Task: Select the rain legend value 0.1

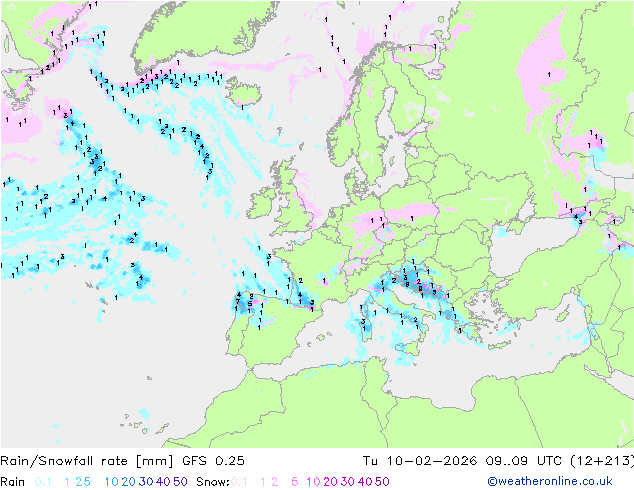Action: click(43, 482)
